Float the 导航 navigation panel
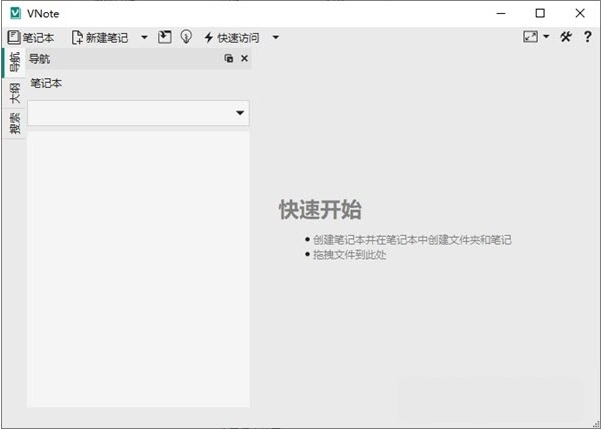Screen dimensions: 602x429 [x=229, y=59]
